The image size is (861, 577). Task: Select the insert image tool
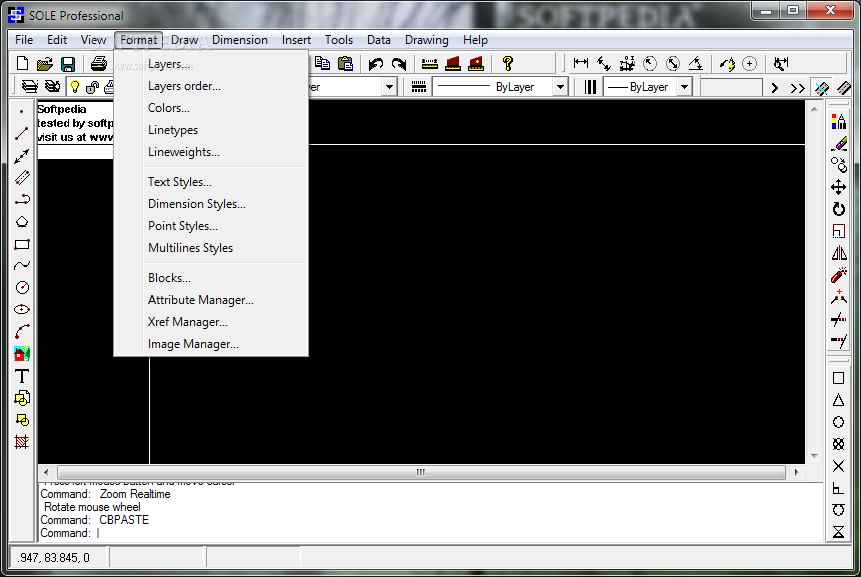(x=21, y=354)
